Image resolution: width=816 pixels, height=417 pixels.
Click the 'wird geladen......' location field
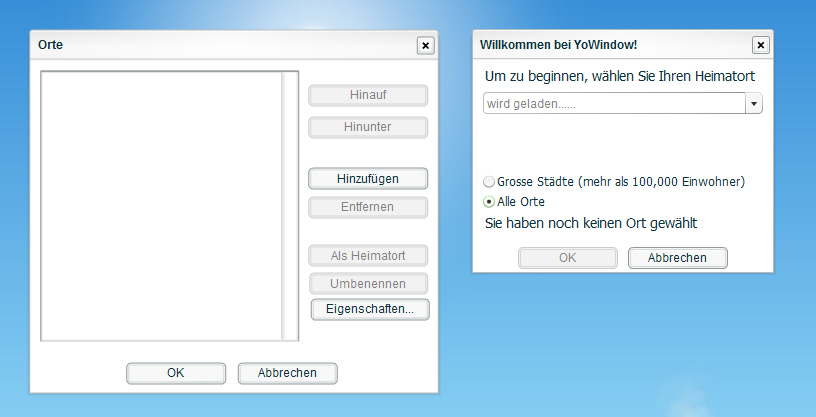[615, 104]
